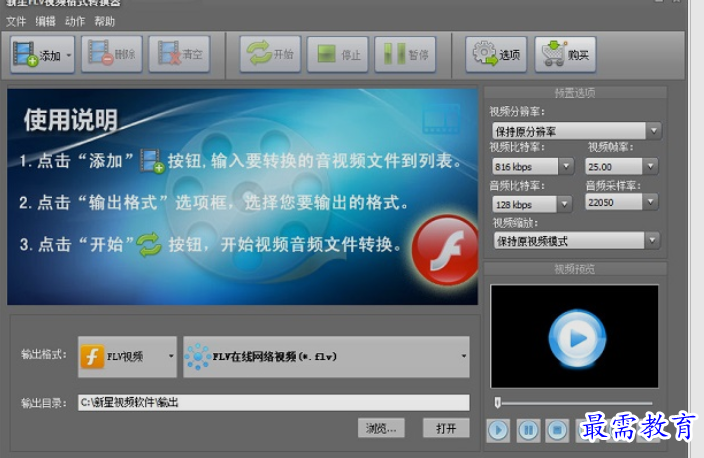This screenshot has height=458, width=704.
Task: Click the red Flash logo in the banner
Action: 445,250
